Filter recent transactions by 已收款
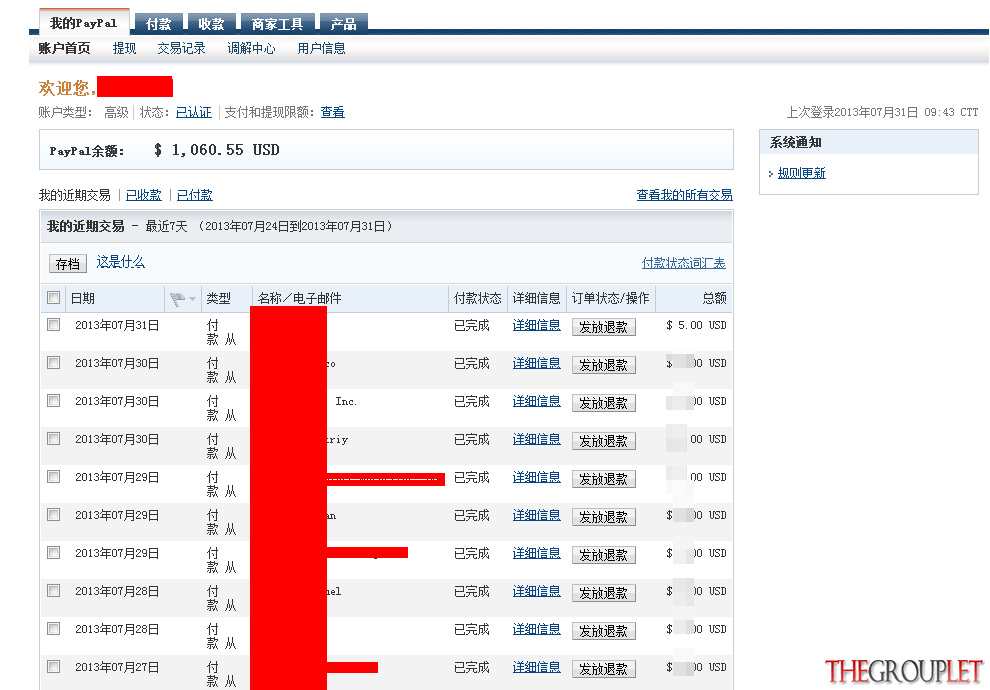Viewport: 990px width, 690px height. click(x=144, y=195)
